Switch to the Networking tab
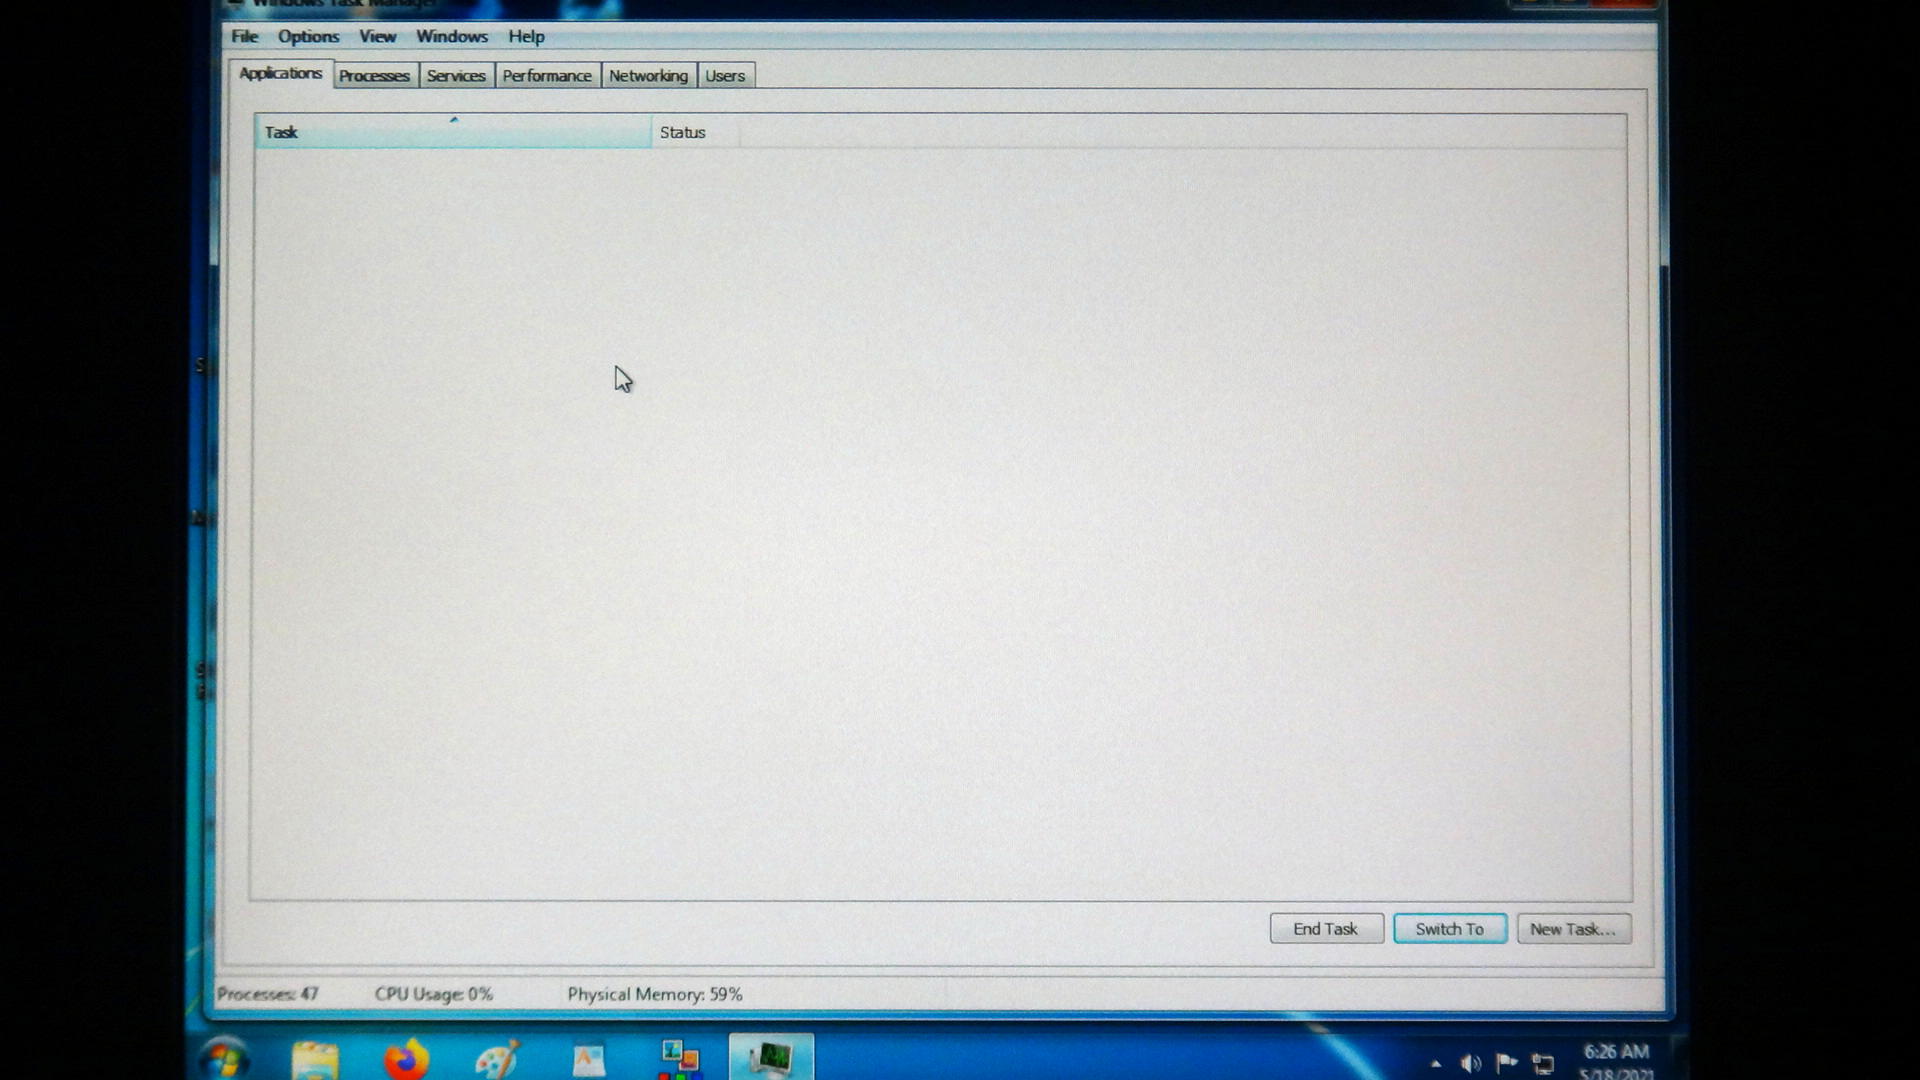The height and width of the screenshot is (1080, 1920). 648,76
